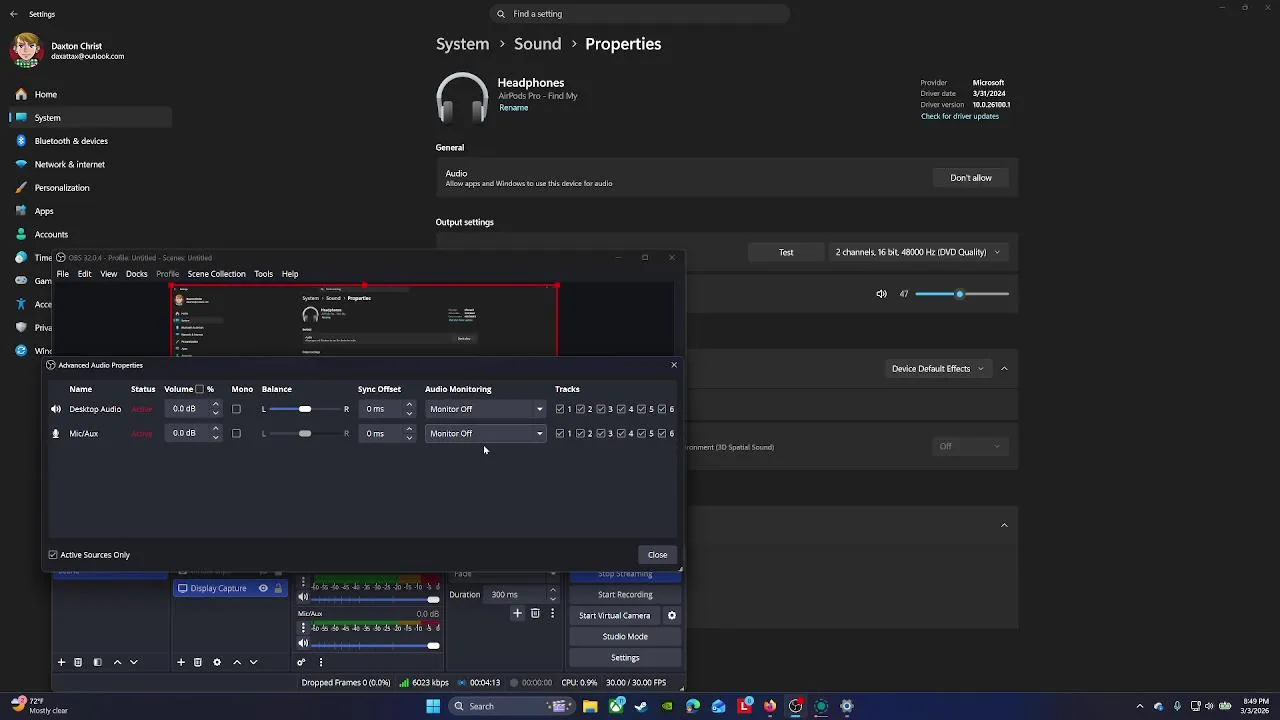Screen dimensions: 1280x720
Task: Mute Desktop Audio speaker icon in Advanced Audio
Action: pos(56,409)
